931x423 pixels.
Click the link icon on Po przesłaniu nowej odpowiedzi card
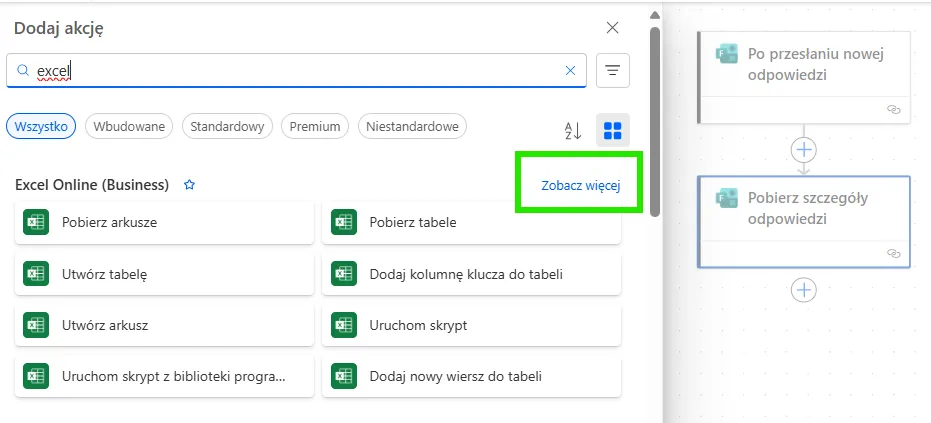point(894,110)
